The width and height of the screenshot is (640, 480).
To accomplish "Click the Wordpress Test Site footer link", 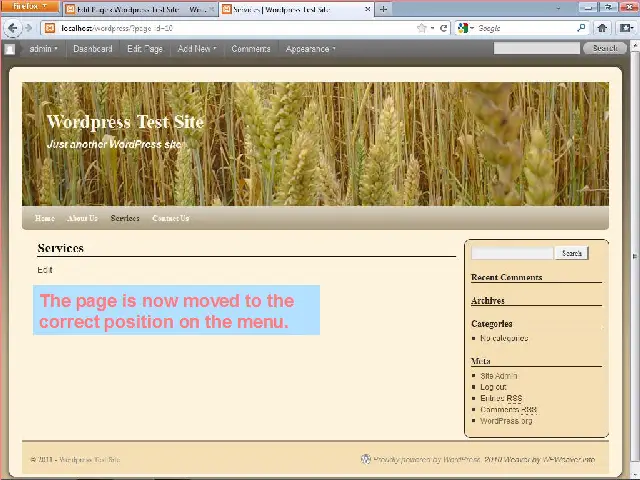I will pos(89,460).
